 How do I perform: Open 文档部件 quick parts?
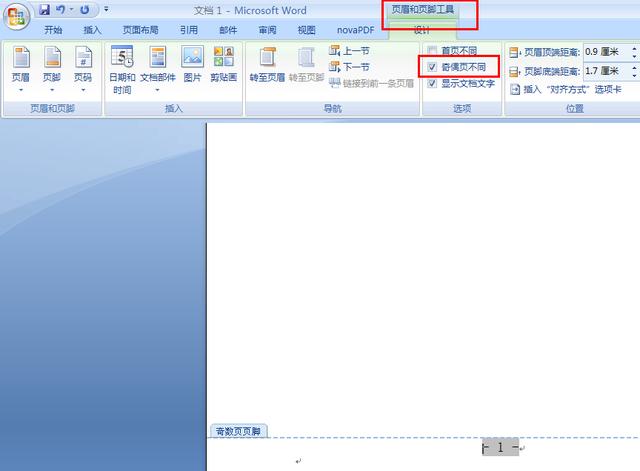point(158,69)
